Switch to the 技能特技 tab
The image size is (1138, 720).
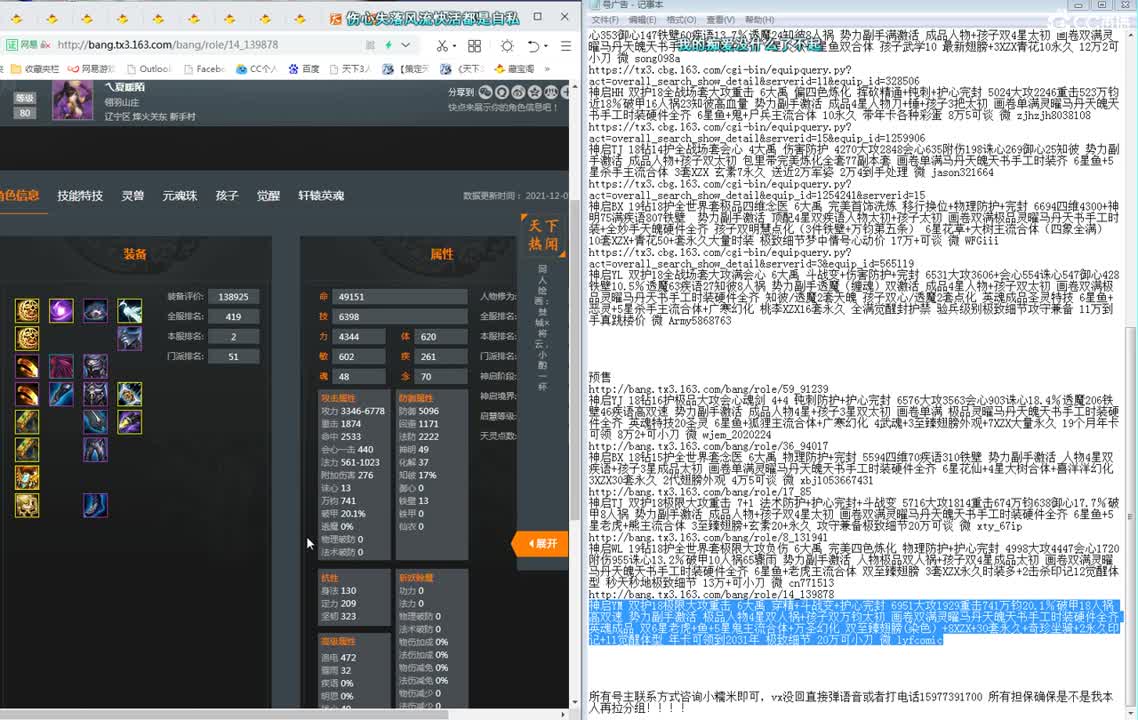click(x=80, y=196)
